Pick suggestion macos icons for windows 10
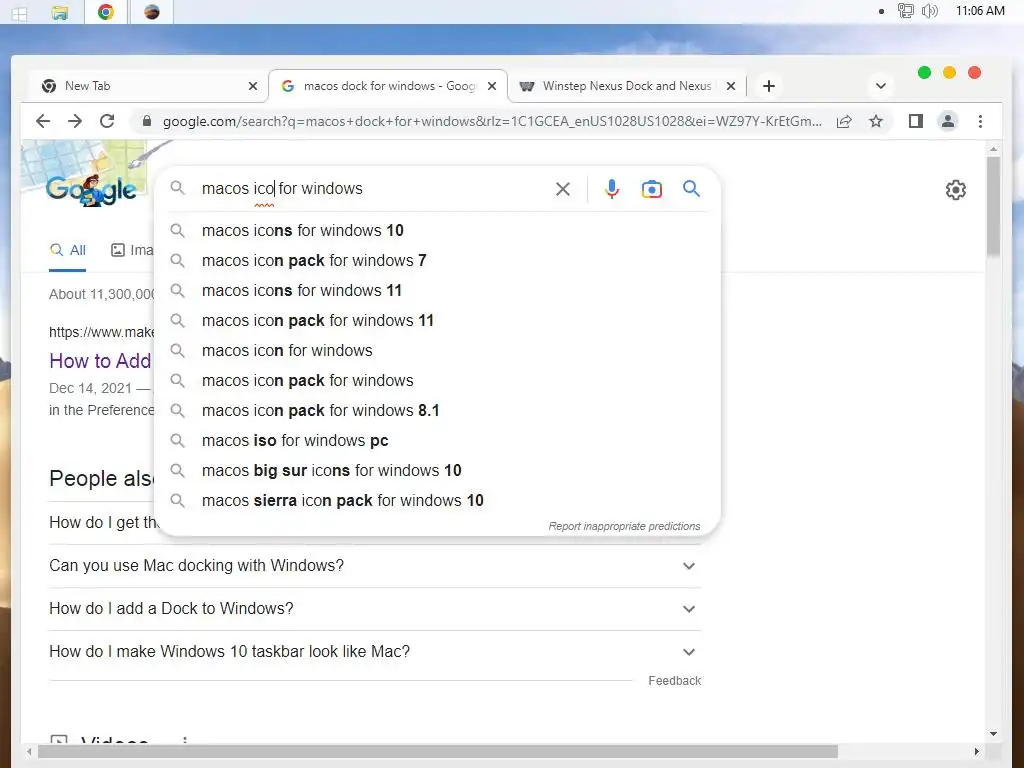 pyautogui.click(x=438, y=231)
